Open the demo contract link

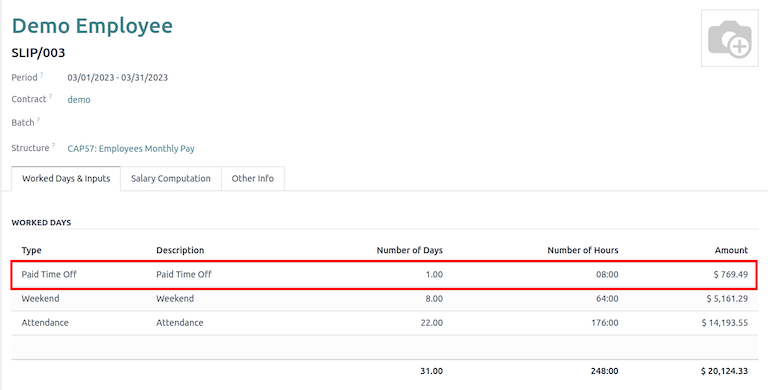point(79,99)
